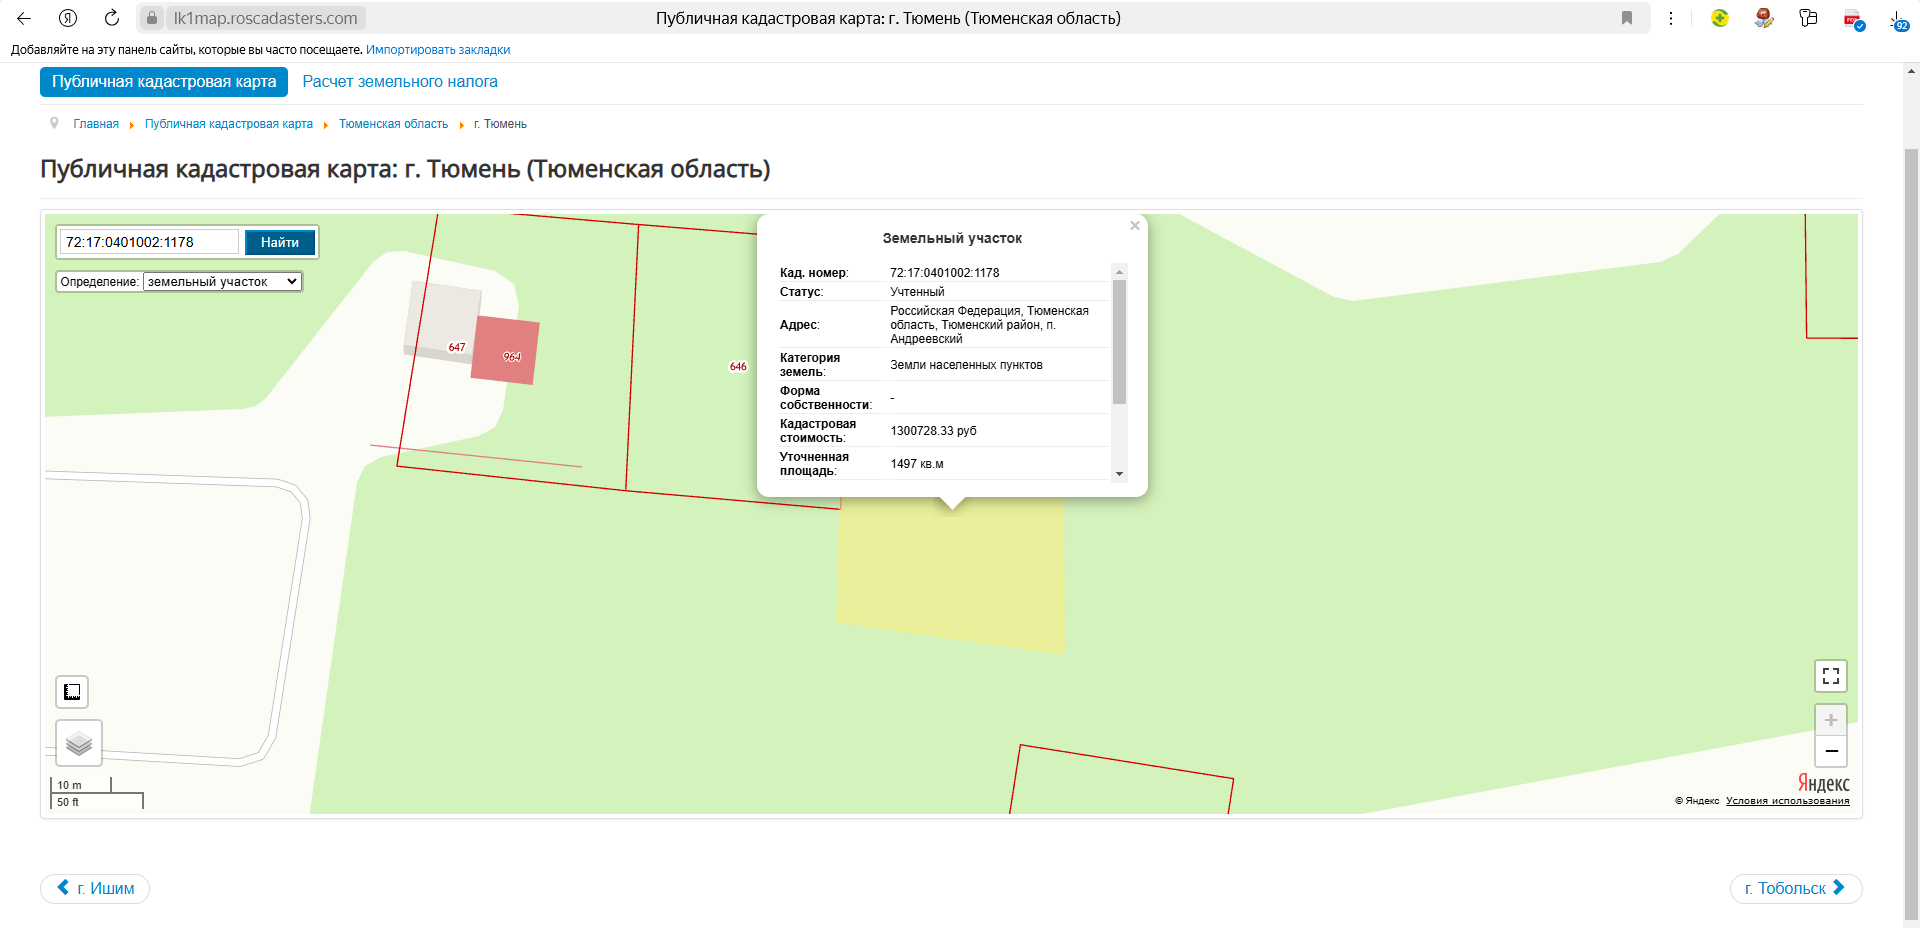Open Тюменская область breadcrumb link
Viewport: 1920px width, 928px height.
(393, 124)
